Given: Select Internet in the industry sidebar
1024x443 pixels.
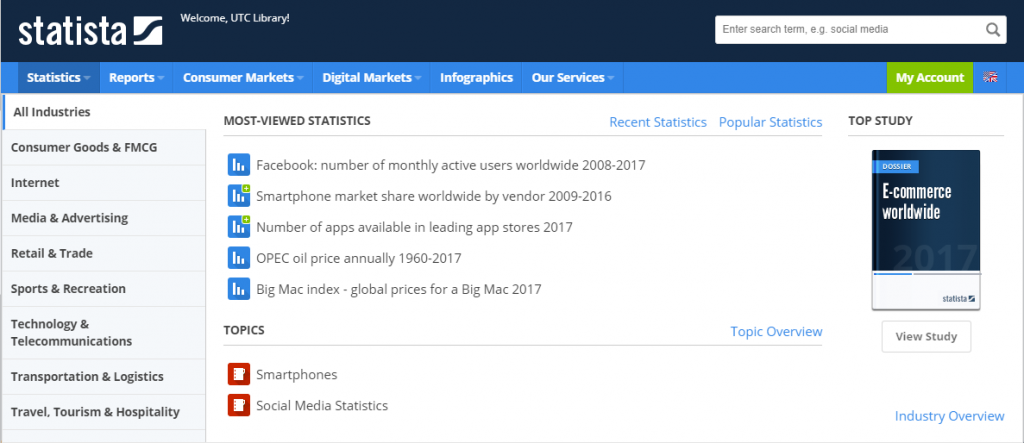Looking at the screenshot, I should [x=35, y=183].
